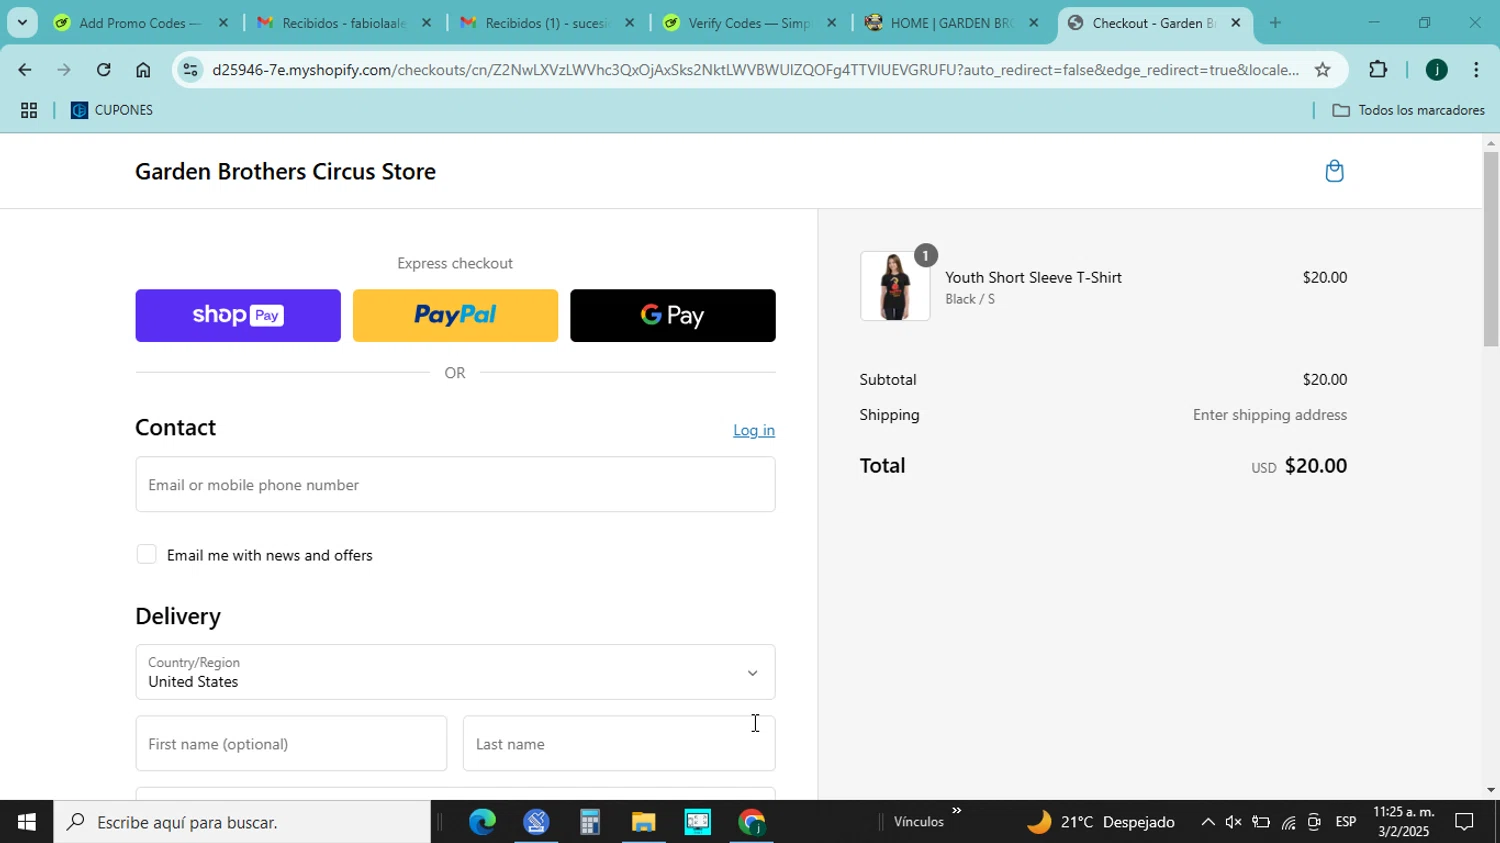Expand the Vínculos toolbar chevron

coord(956,811)
